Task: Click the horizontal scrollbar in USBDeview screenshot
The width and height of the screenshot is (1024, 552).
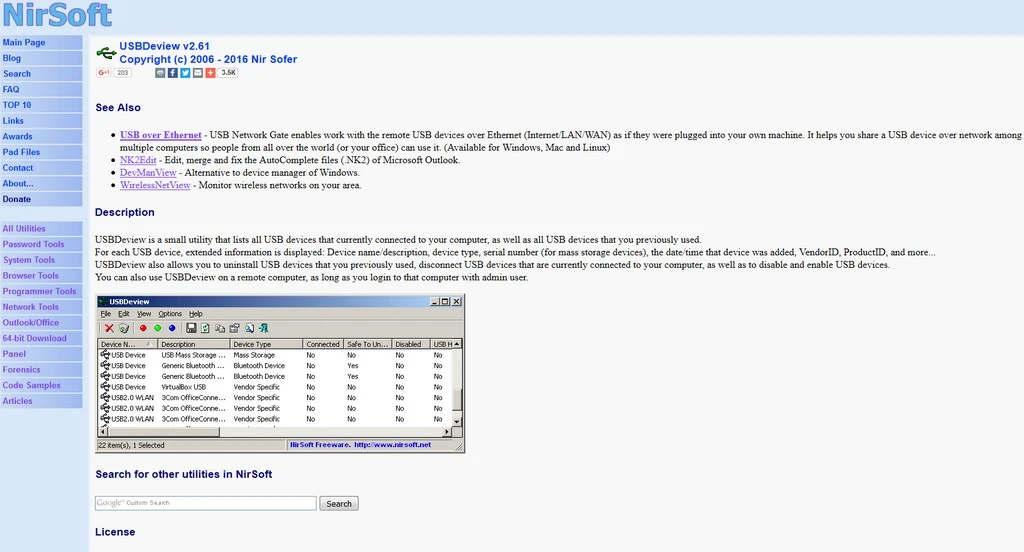Action: coord(274,432)
